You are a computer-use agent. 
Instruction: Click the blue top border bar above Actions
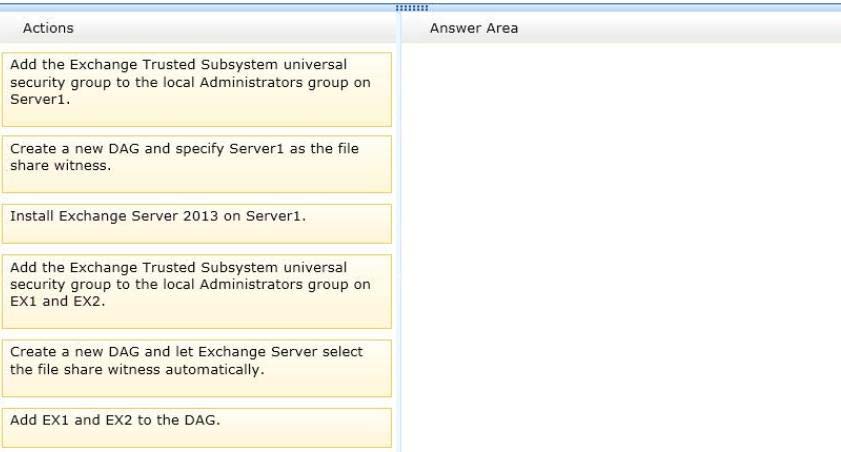coord(197,8)
